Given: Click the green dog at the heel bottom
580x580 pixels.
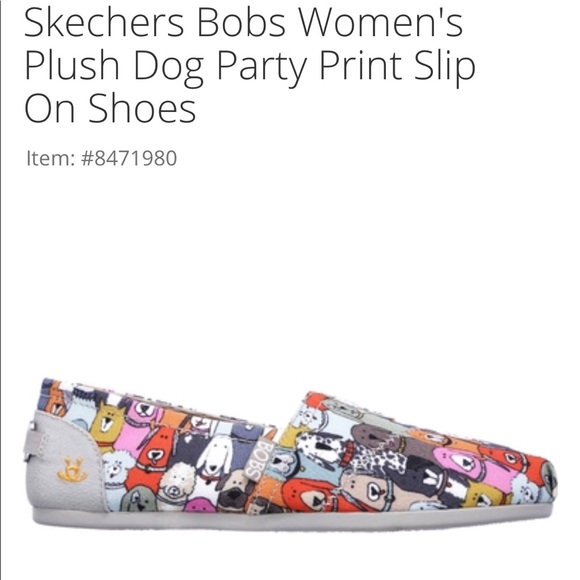Looking at the screenshot, I should click(140, 499).
